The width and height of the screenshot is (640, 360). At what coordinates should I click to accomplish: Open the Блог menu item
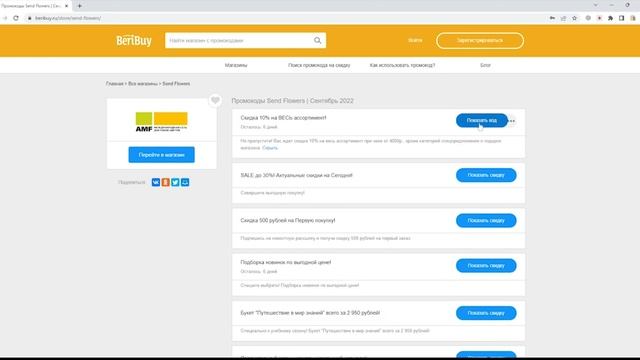(x=485, y=65)
